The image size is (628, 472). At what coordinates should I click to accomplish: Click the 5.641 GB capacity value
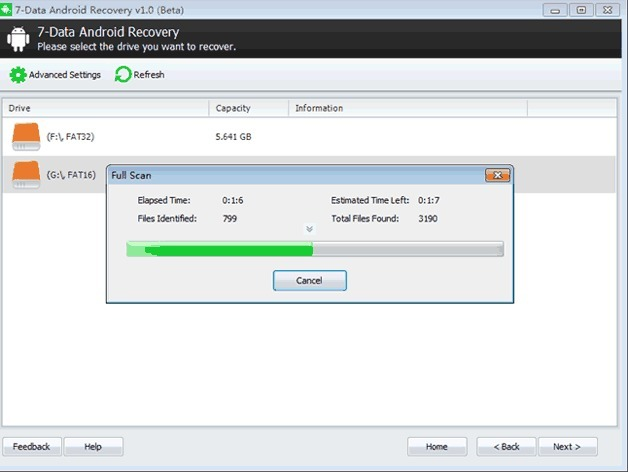click(233, 137)
